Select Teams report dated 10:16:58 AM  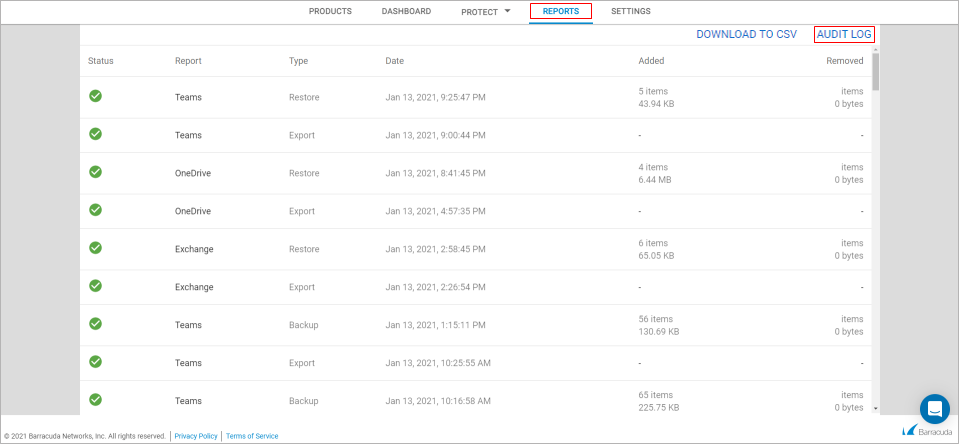coord(188,401)
